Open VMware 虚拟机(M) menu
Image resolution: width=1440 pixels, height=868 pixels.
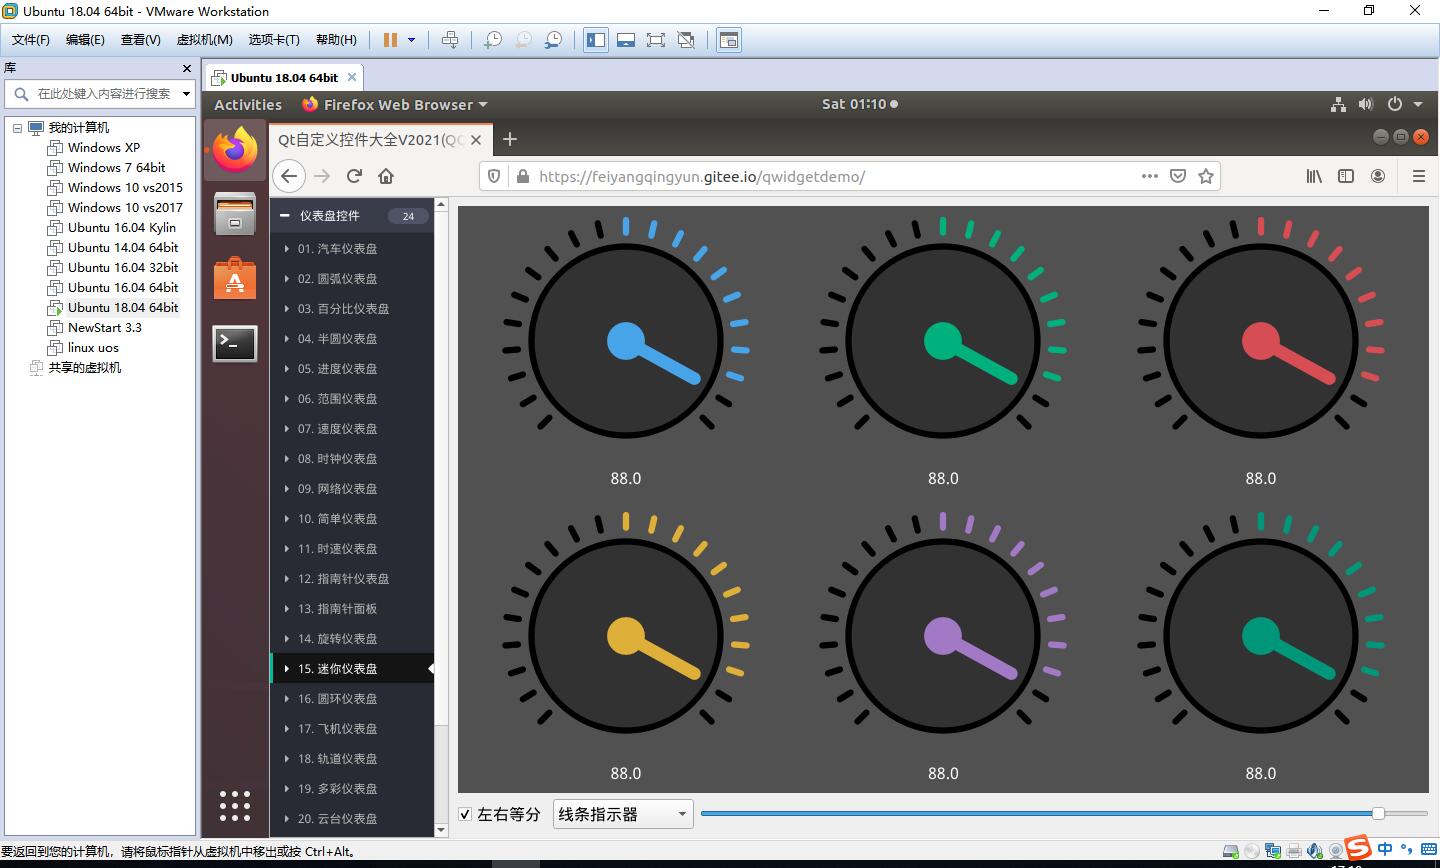coord(204,40)
